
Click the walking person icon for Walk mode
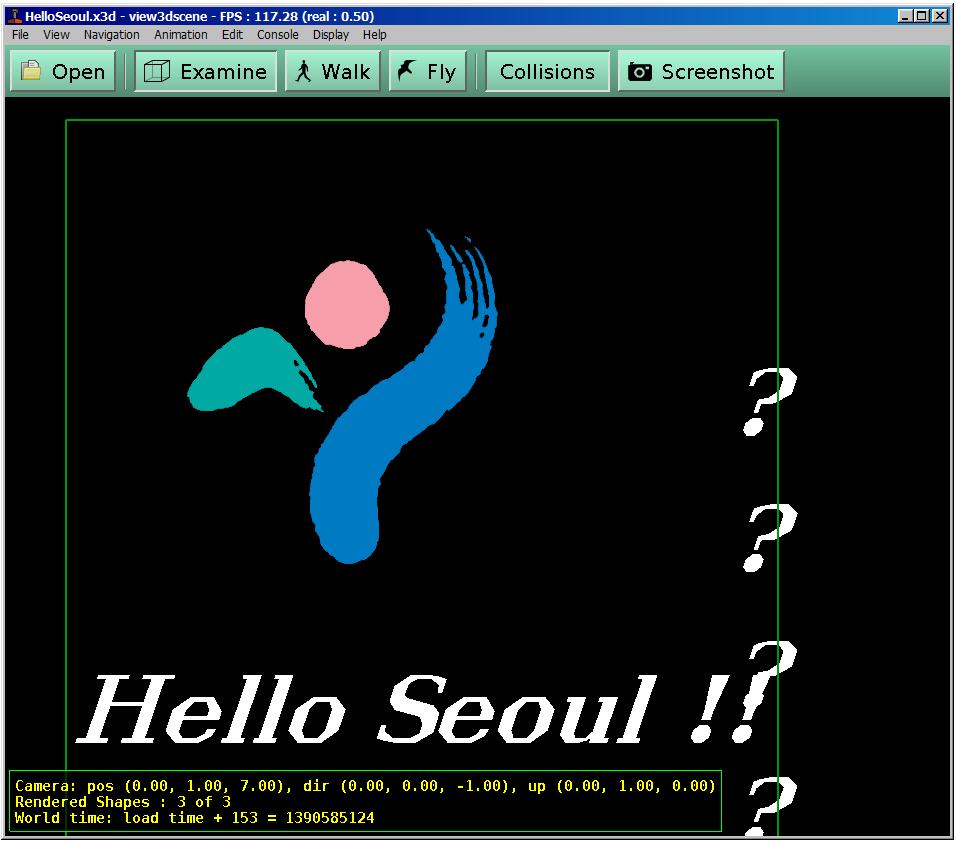tap(304, 72)
